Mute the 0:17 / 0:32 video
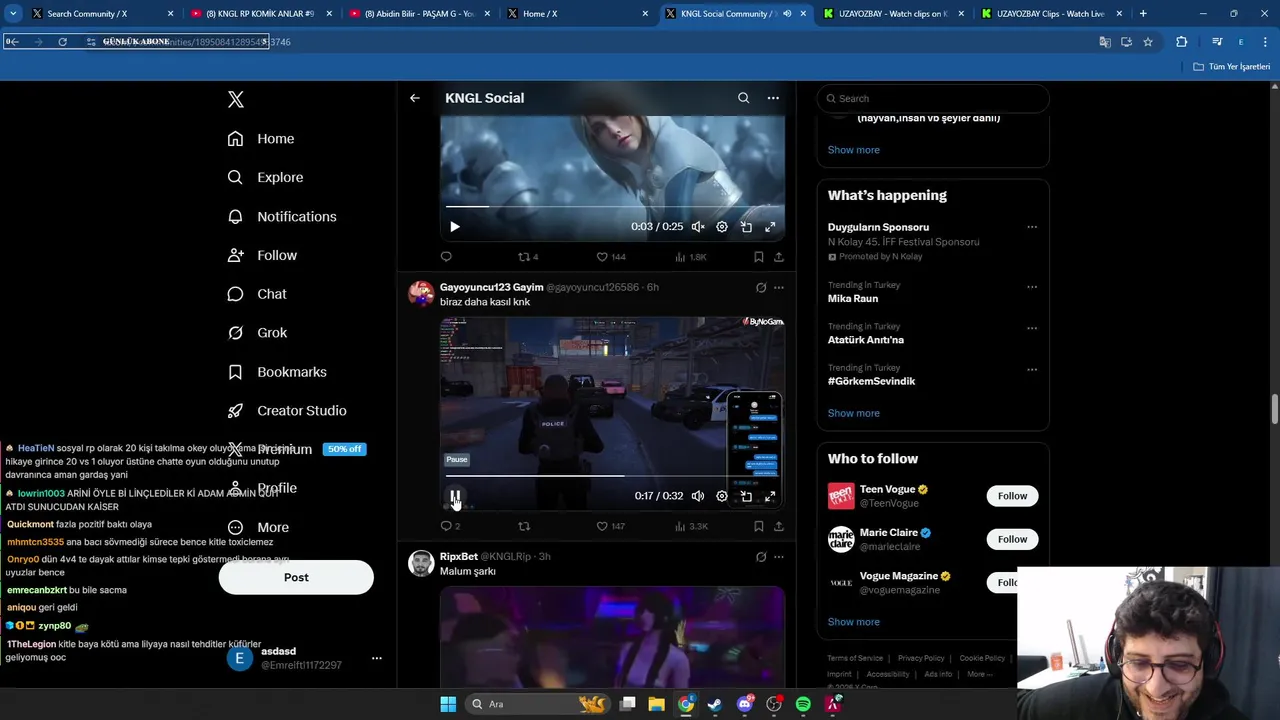 698,496
